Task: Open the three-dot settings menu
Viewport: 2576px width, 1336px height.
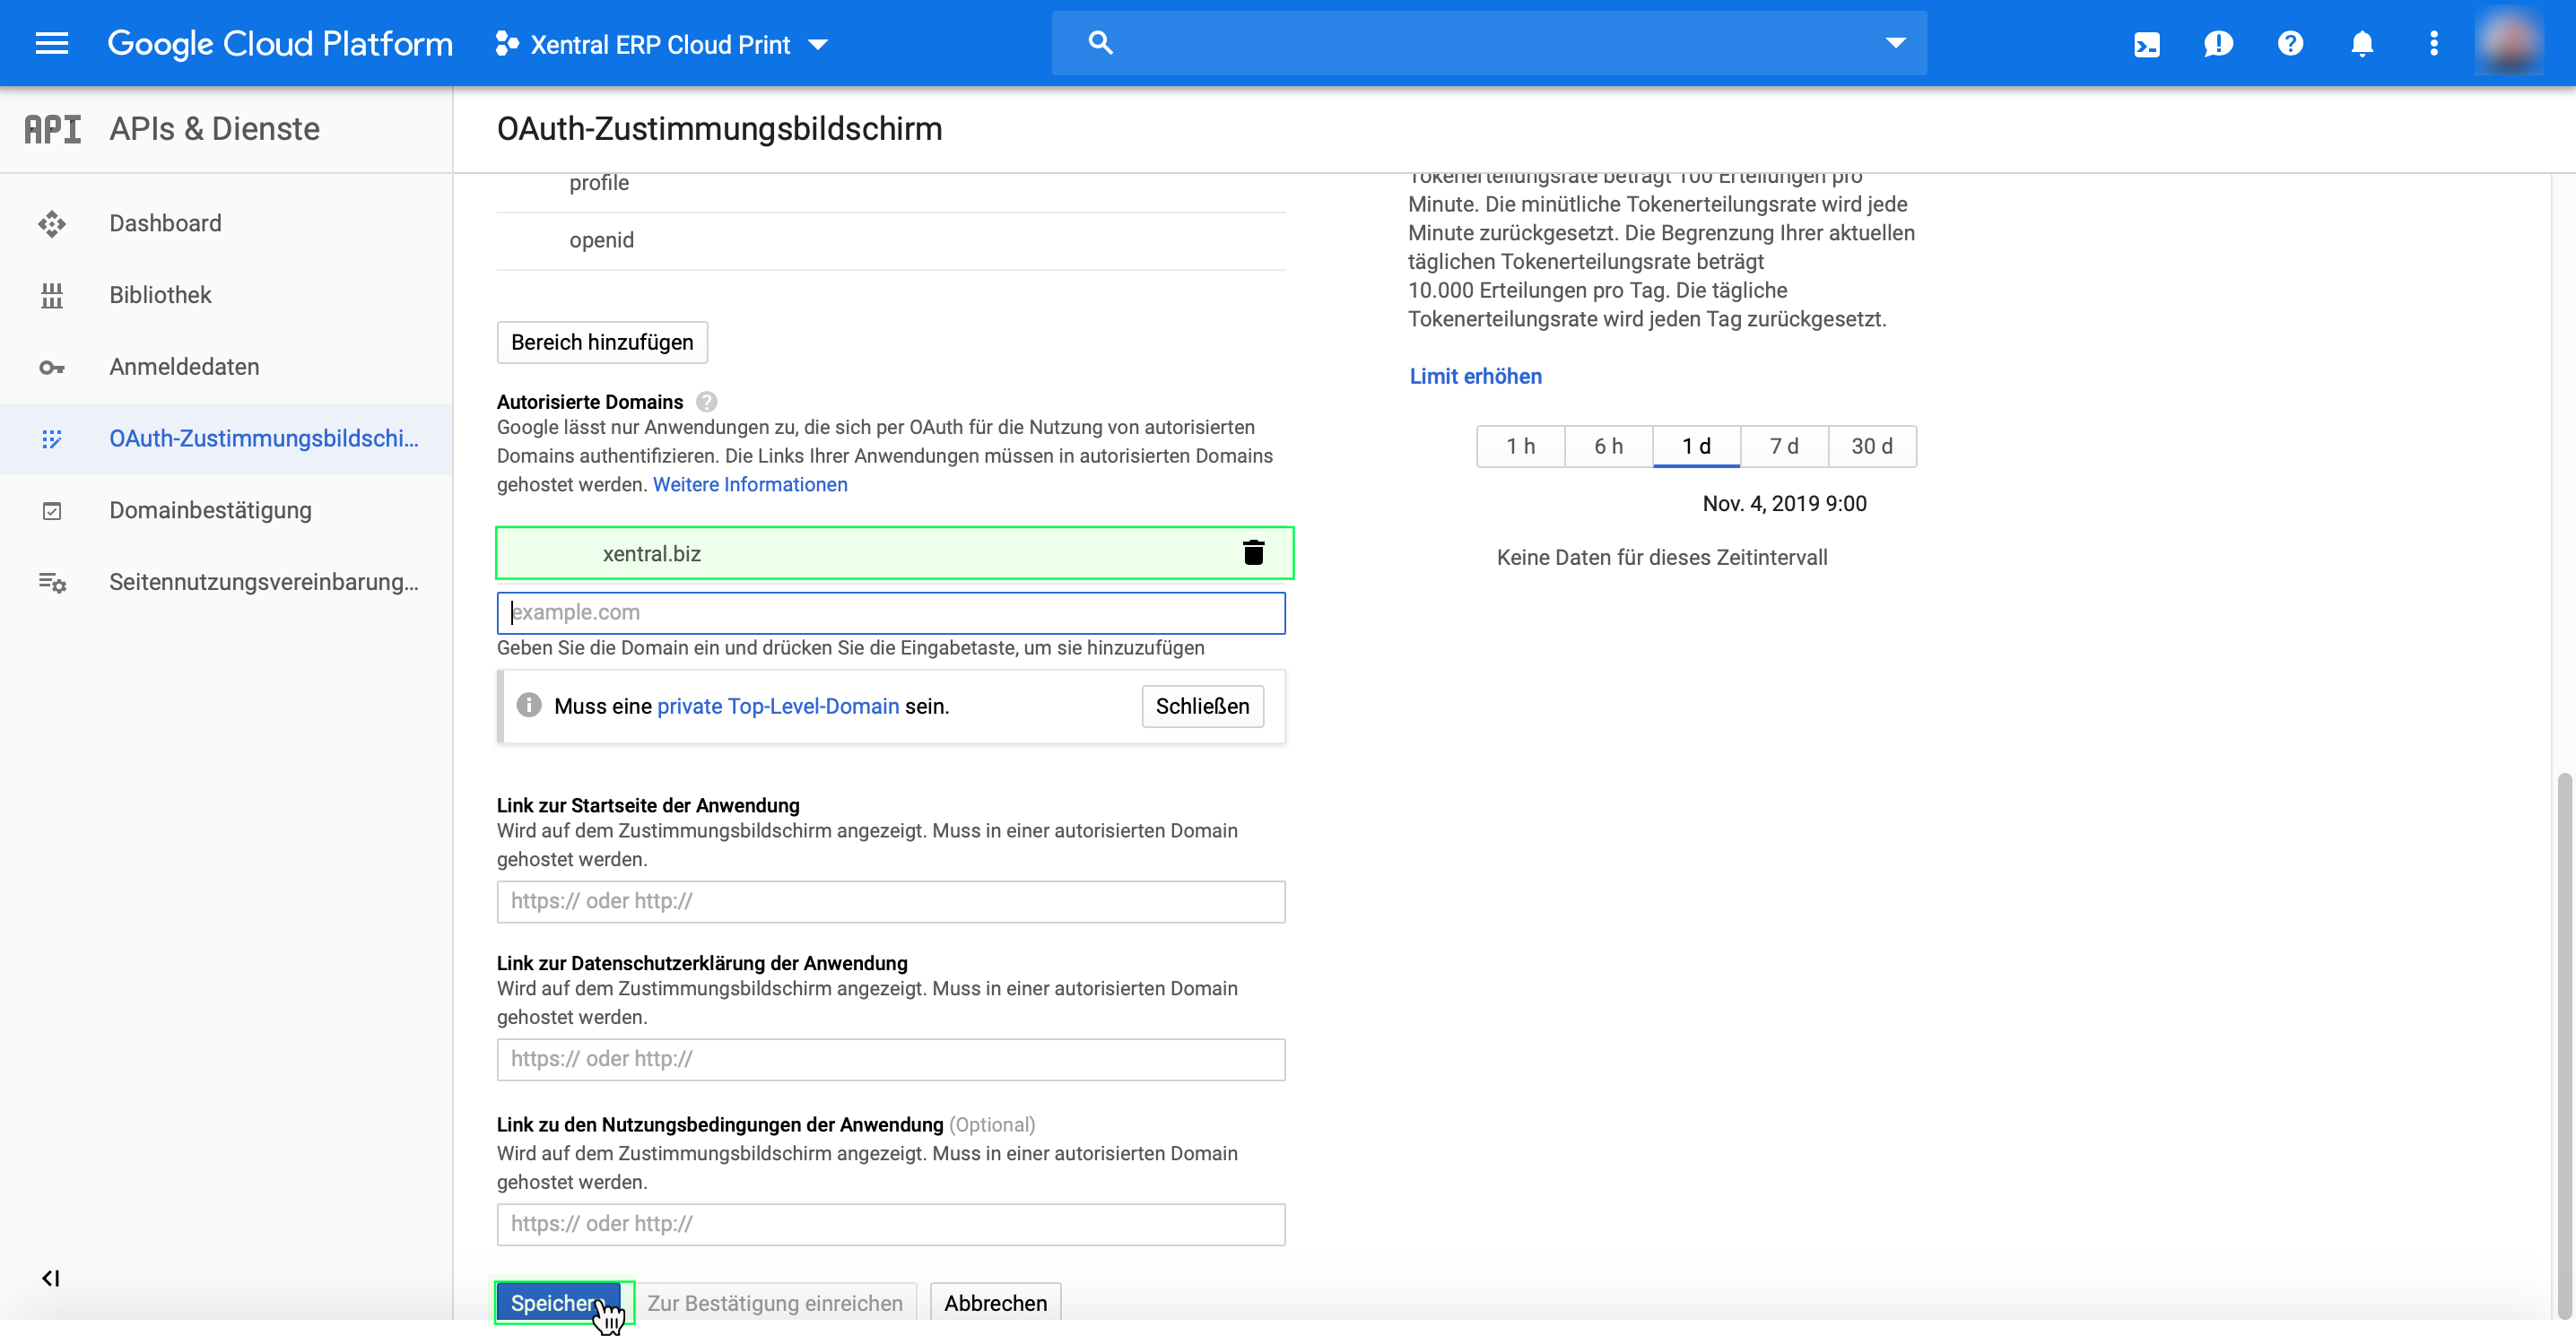Action: click(2434, 44)
